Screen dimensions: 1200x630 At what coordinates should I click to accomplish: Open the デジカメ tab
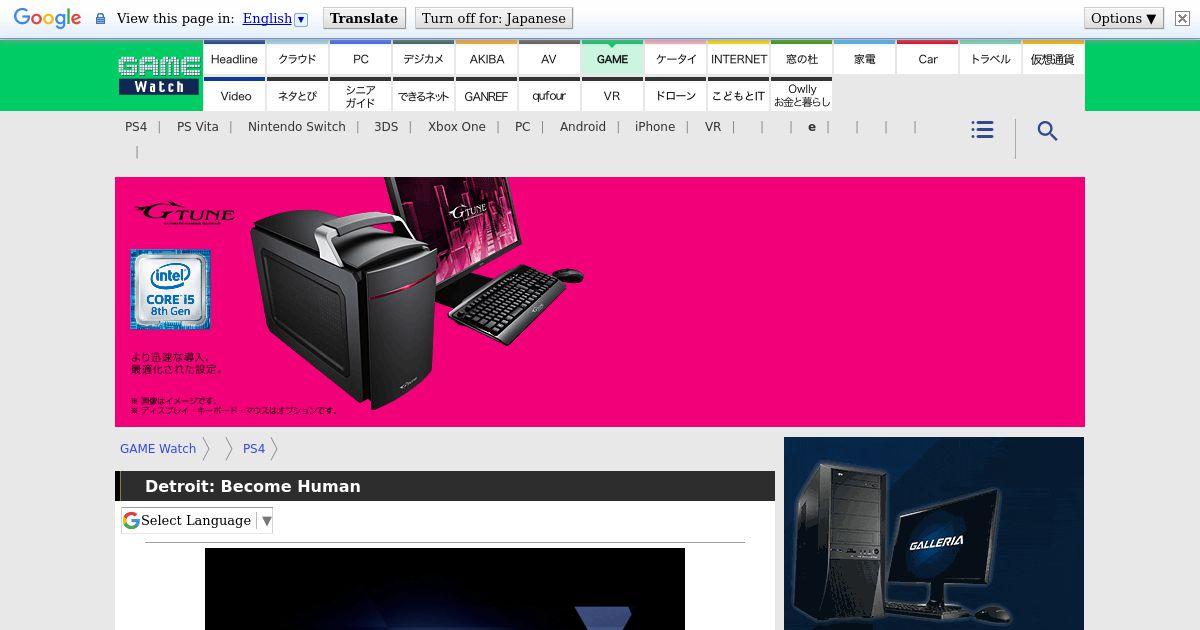tap(423, 59)
